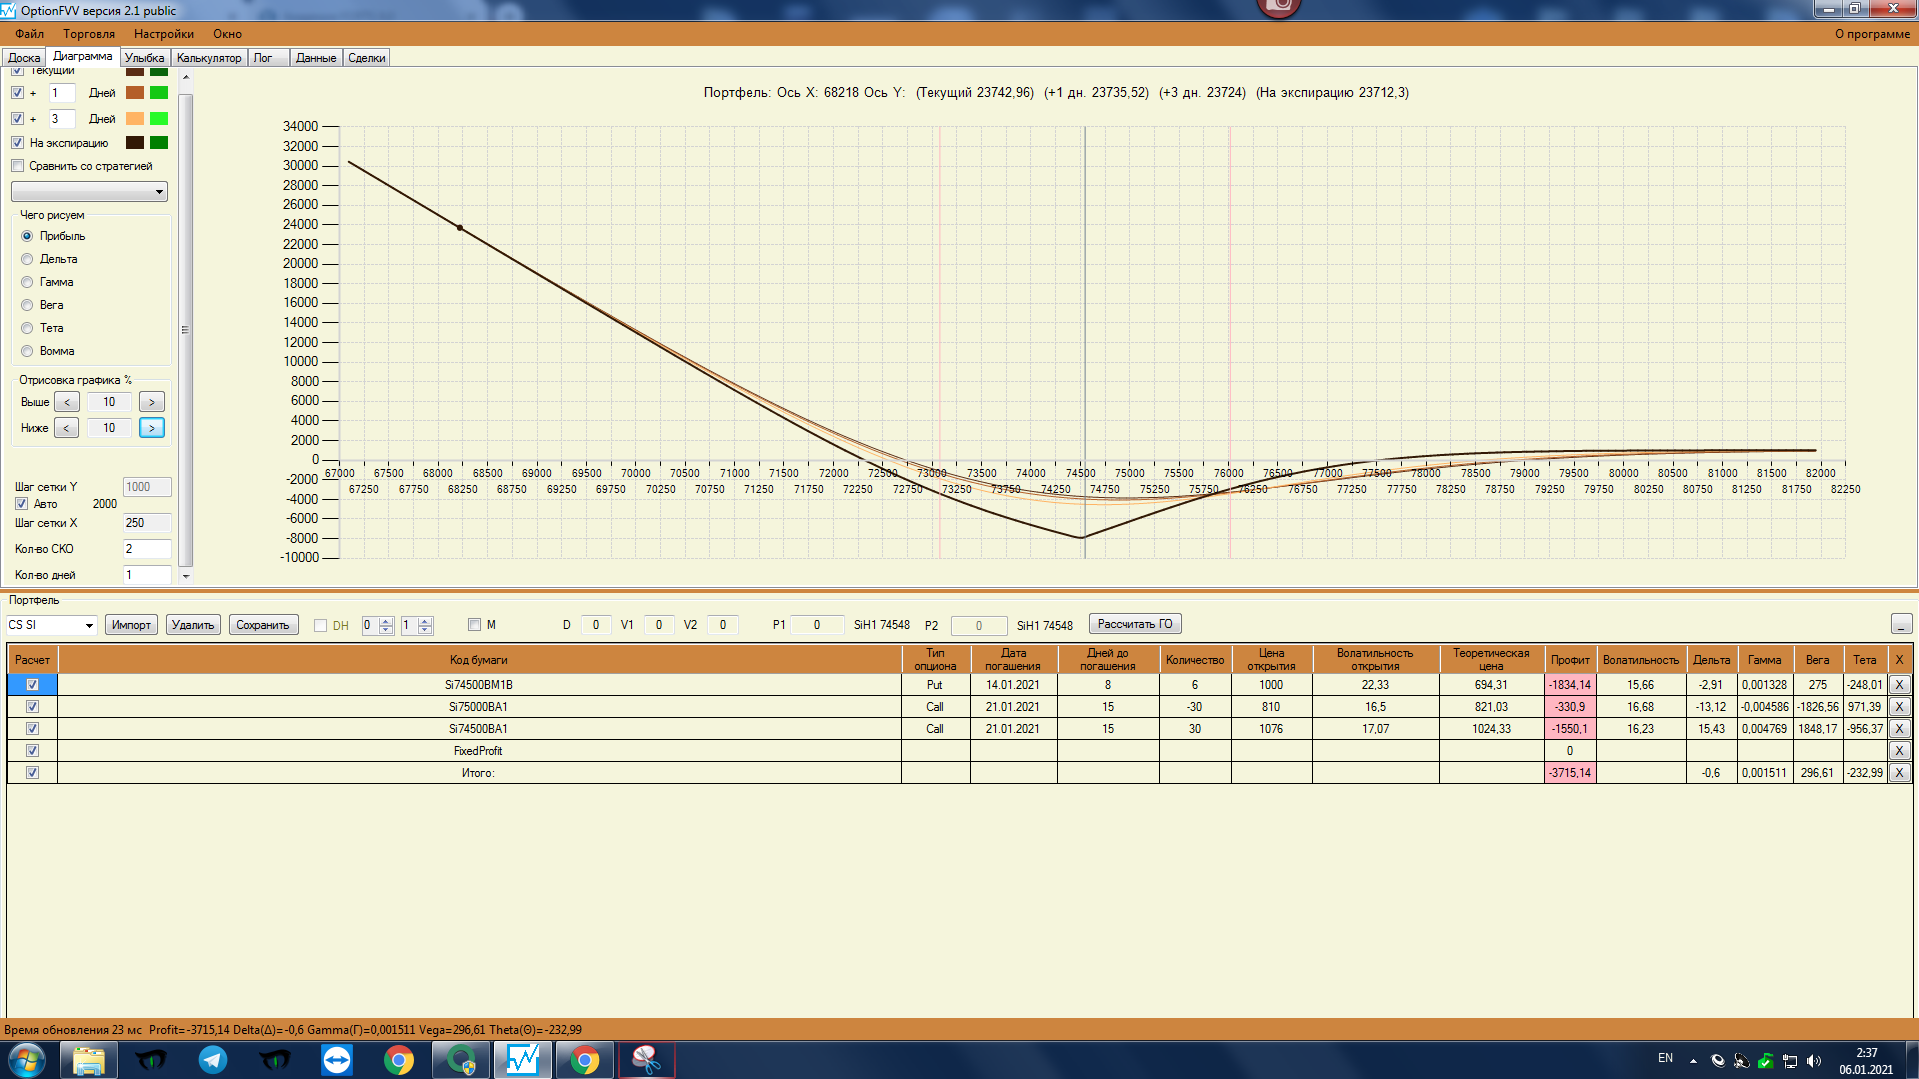The width and height of the screenshot is (1919, 1079).
Task: Open the green shield taskbar icon
Action: (x=461, y=1060)
